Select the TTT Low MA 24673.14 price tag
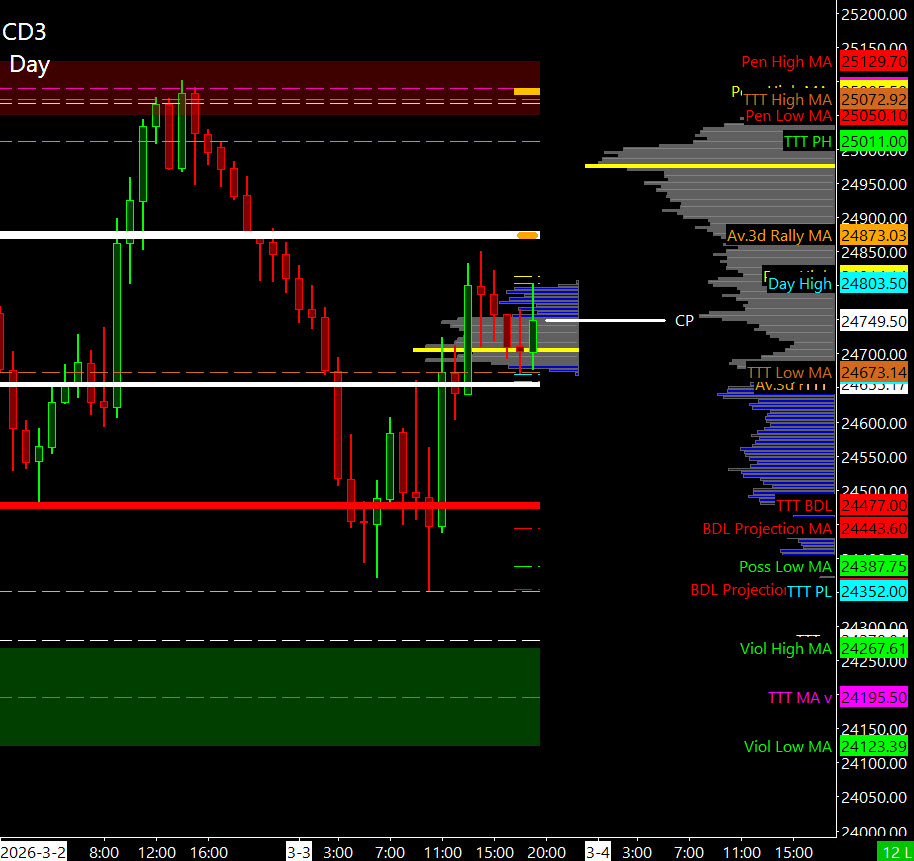Viewport: 914px width, 861px height. [873, 372]
